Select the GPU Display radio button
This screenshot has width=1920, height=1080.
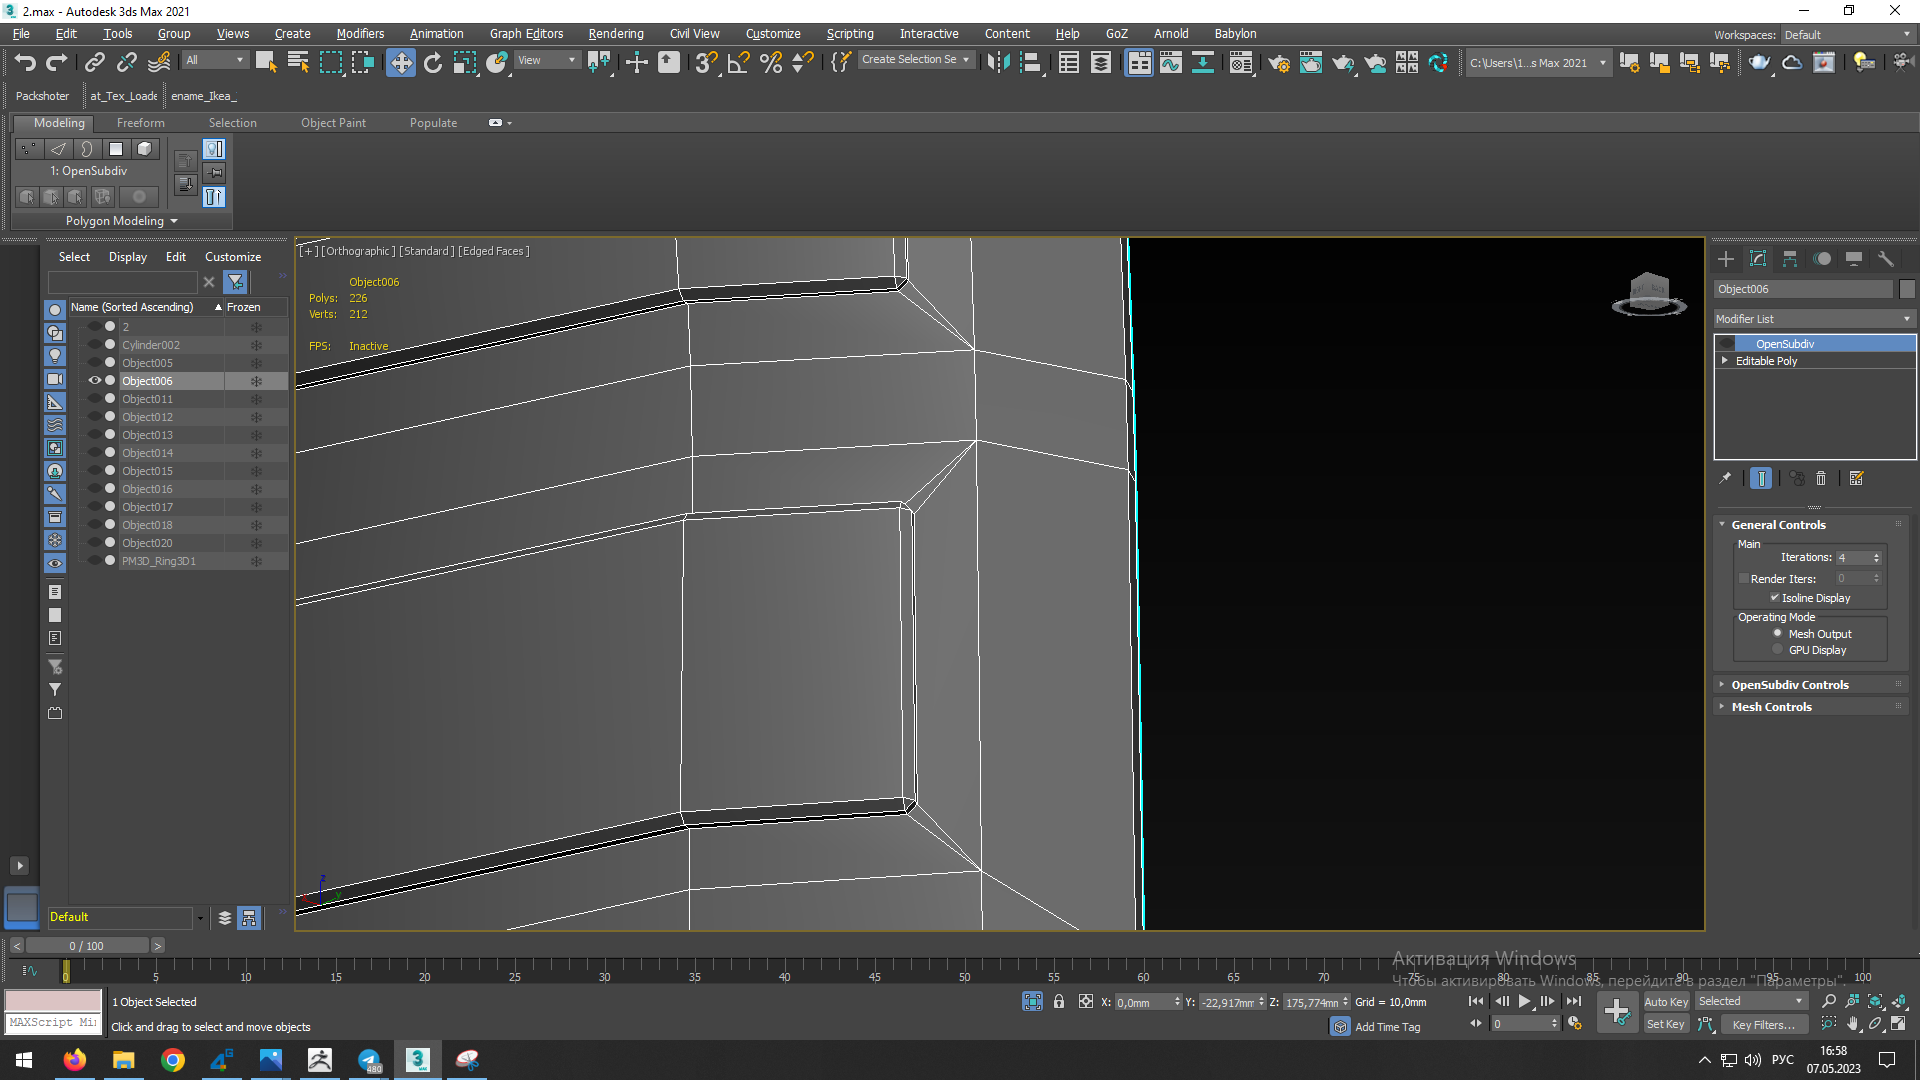(1778, 650)
